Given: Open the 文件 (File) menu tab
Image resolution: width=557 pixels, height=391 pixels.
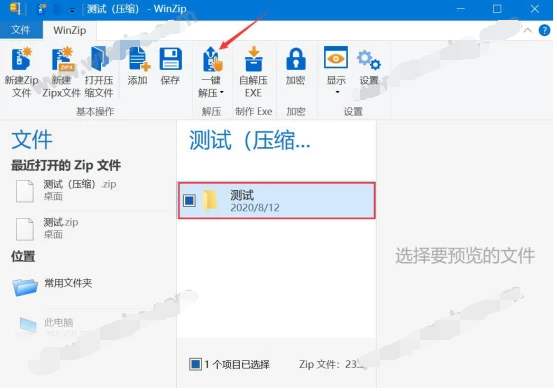Looking at the screenshot, I should pos(21,30).
